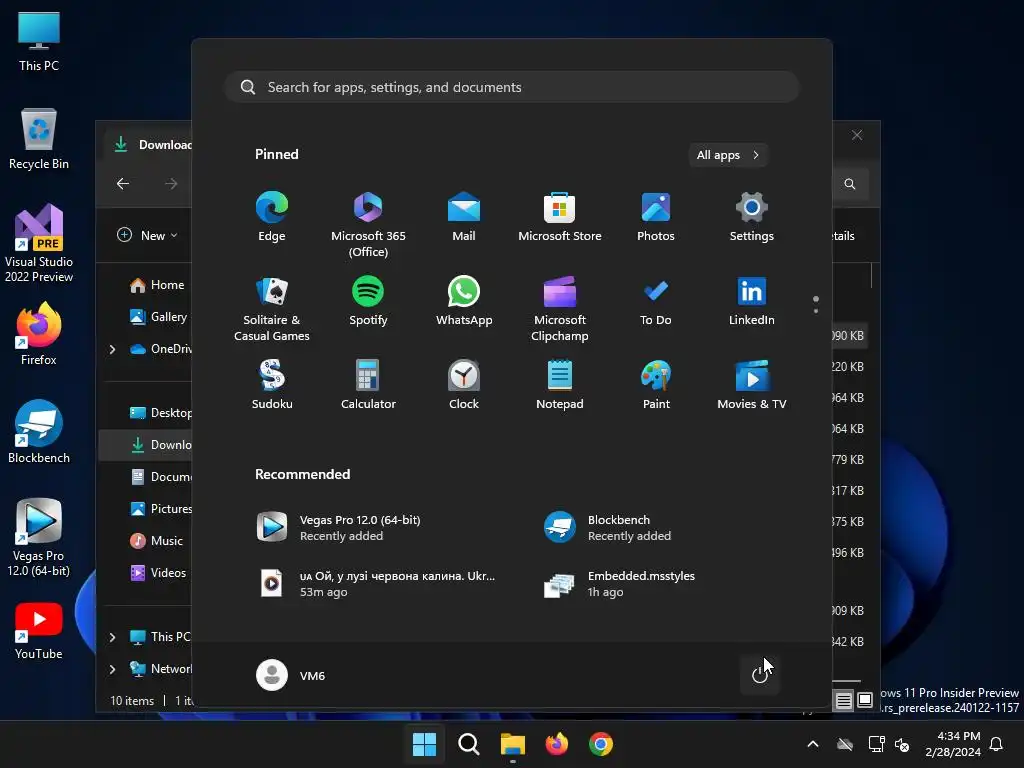
Task: Select Music in Explorer sidebar
Action: [x=157, y=541]
